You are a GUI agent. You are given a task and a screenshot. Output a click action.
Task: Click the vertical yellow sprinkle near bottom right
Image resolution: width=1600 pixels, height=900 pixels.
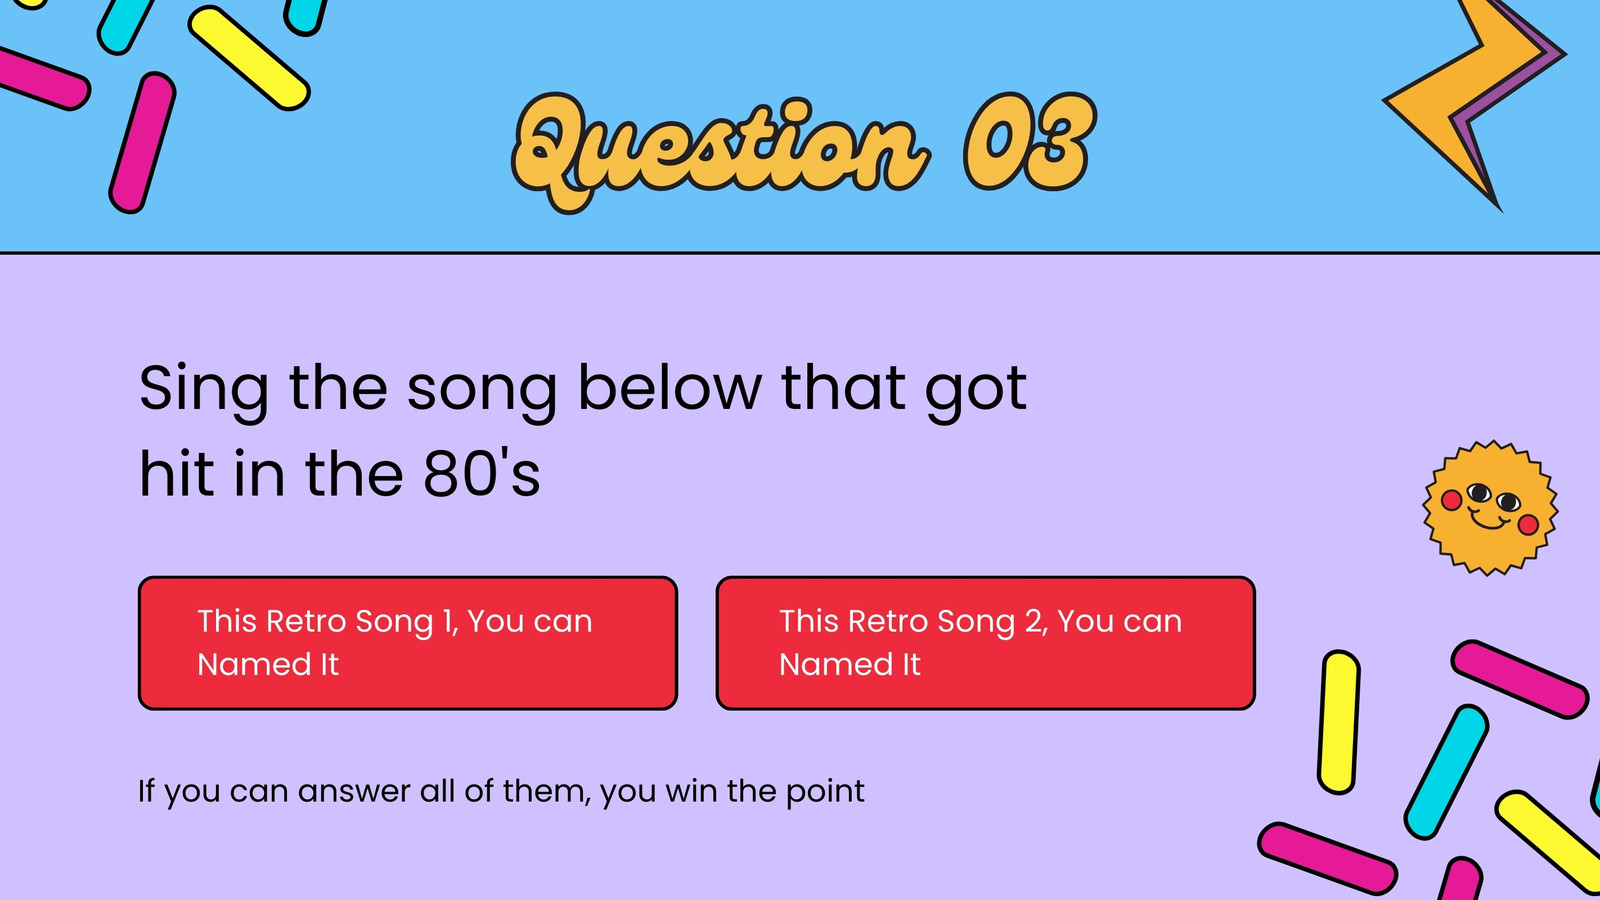click(x=1339, y=722)
